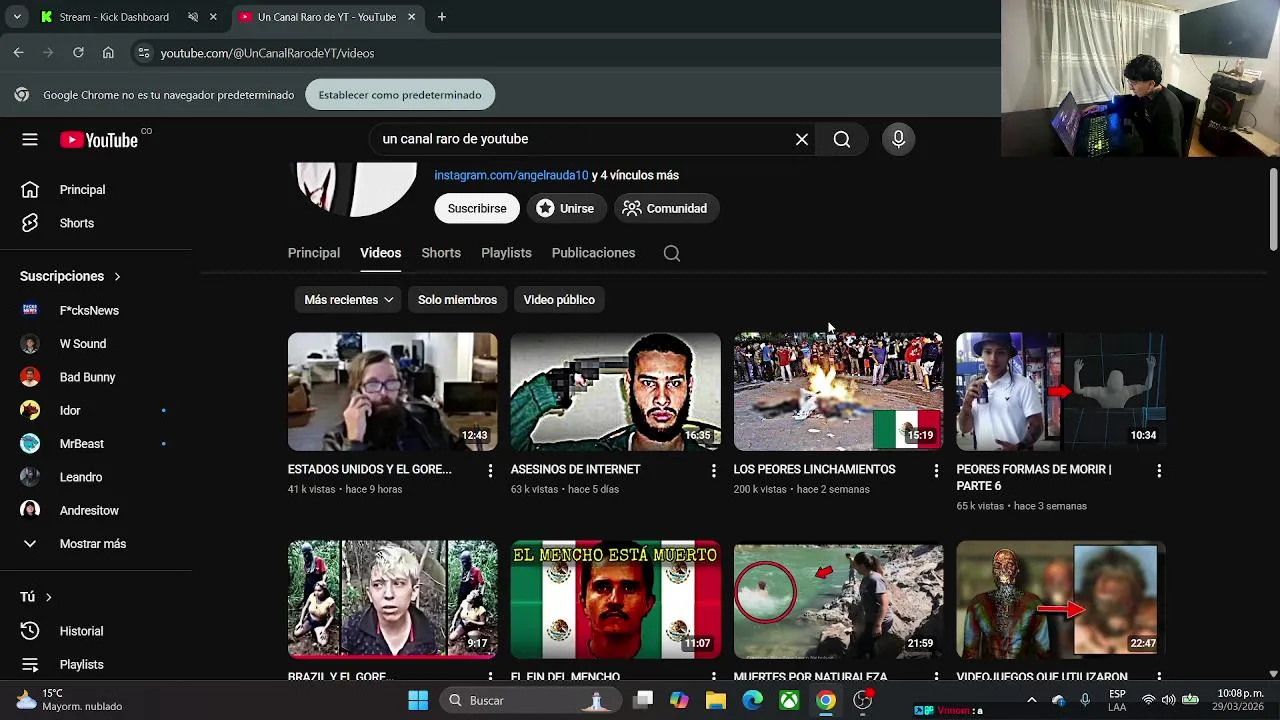This screenshot has width=1280, height=720.
Task: Open the ASESINOS DE INTERNET thumbnail
Action: click(x=615, y=392)
